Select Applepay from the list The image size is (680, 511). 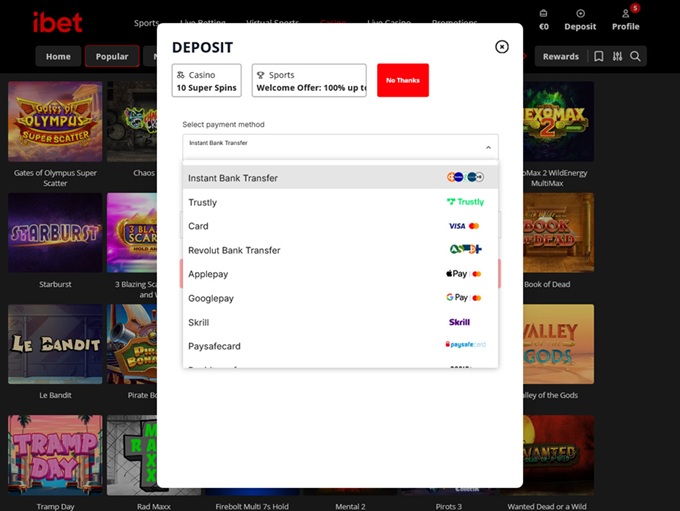coord(340,274)
